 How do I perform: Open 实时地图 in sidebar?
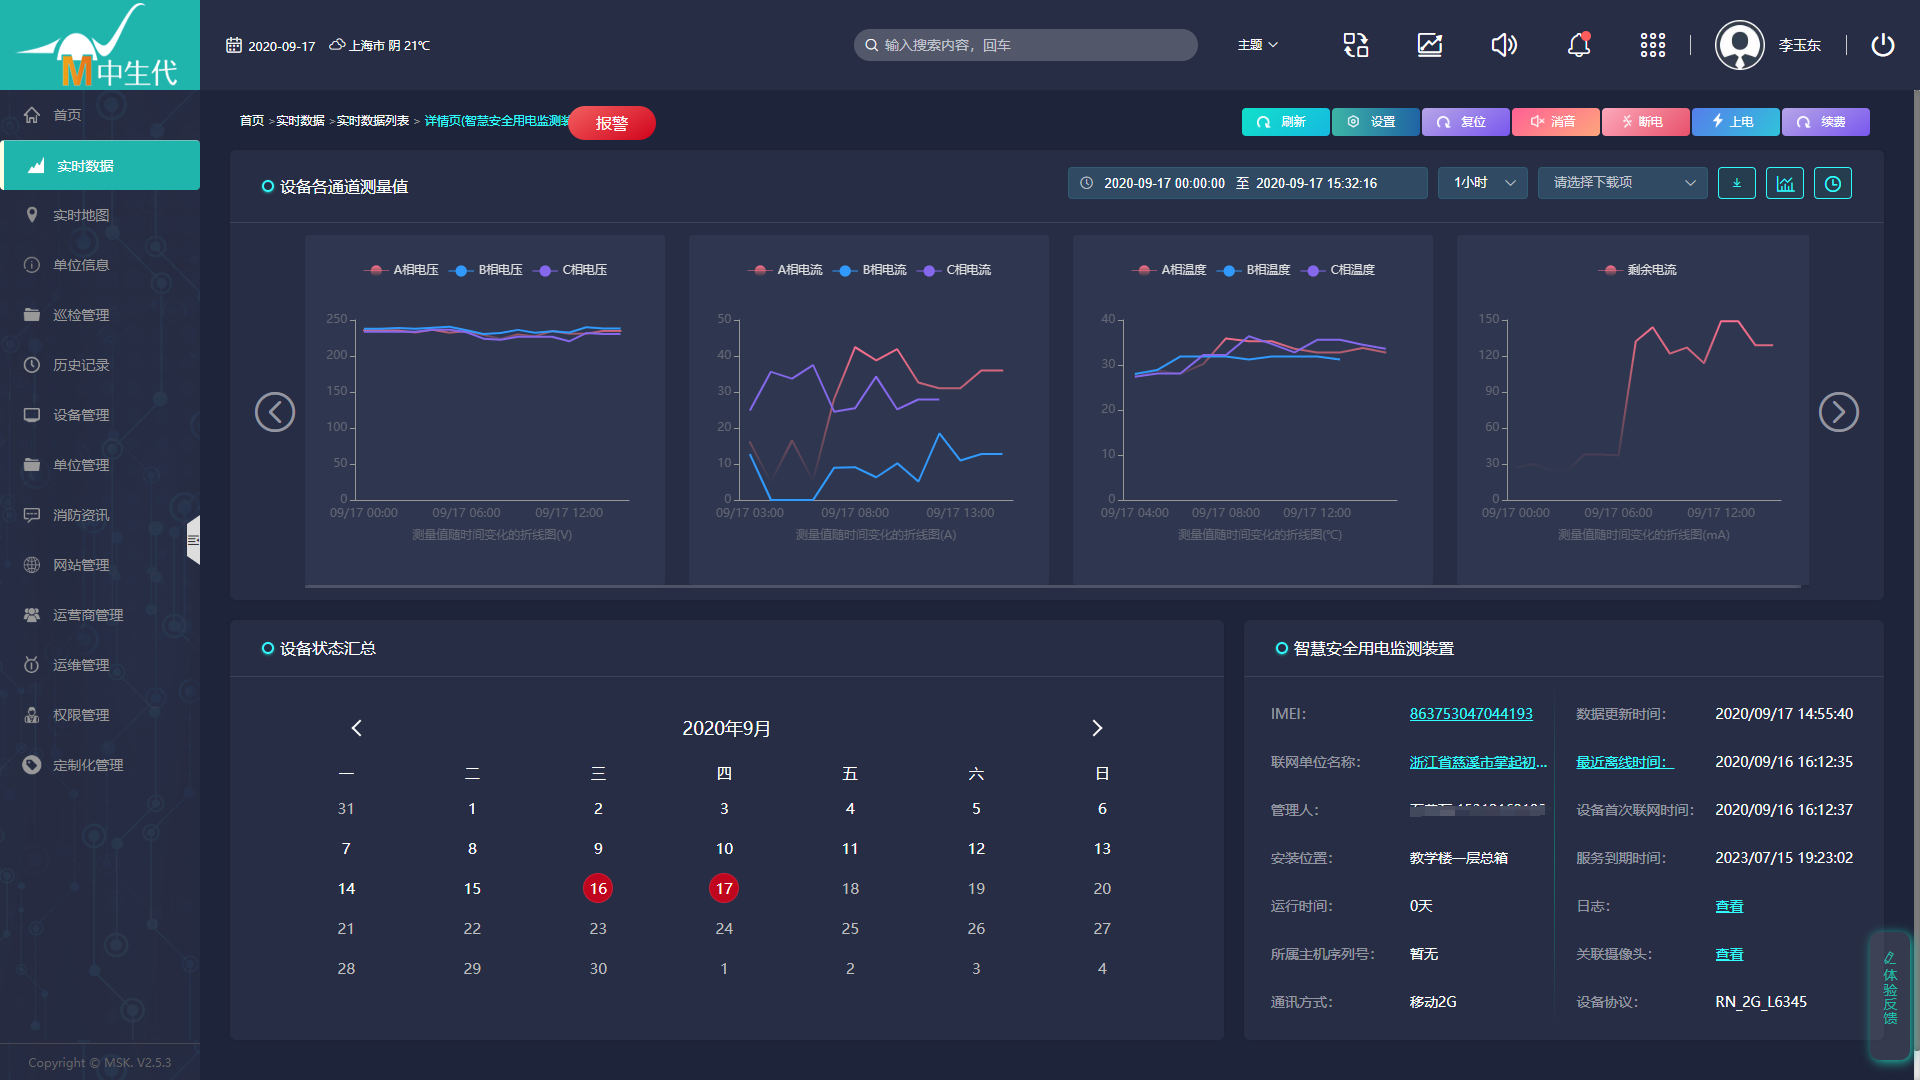pos(81,215)
